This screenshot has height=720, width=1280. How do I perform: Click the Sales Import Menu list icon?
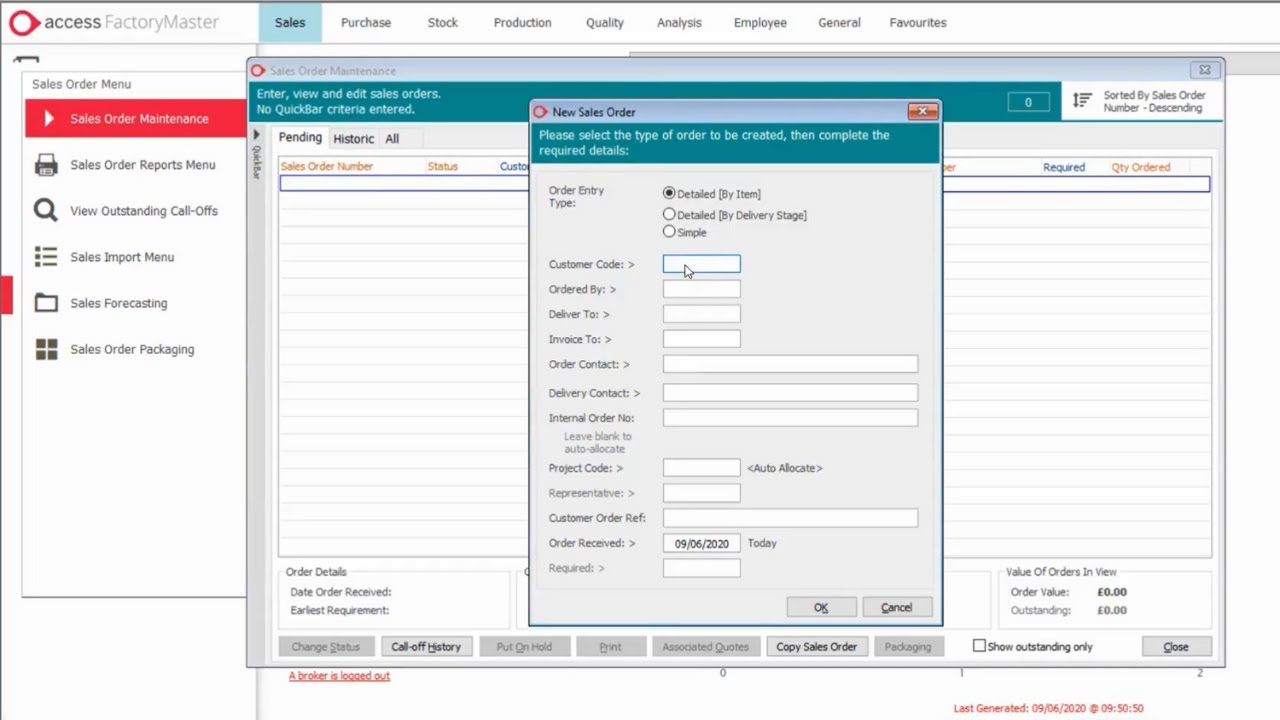click(46, 257)
